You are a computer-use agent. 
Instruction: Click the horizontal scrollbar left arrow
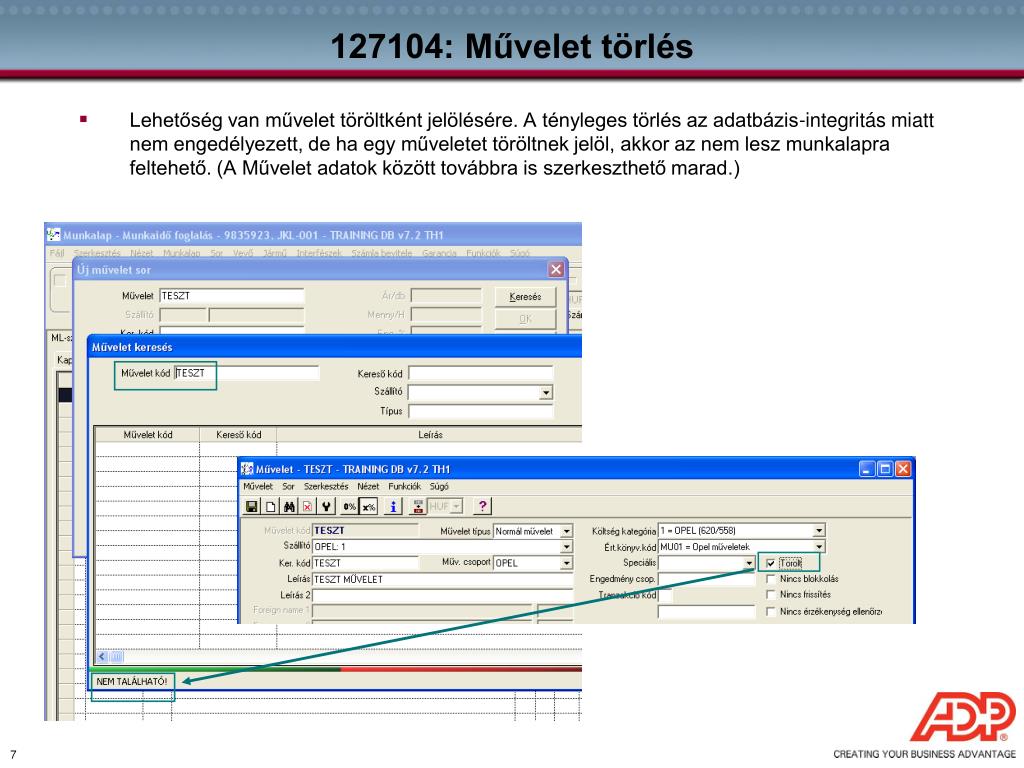tap(102, 657)
